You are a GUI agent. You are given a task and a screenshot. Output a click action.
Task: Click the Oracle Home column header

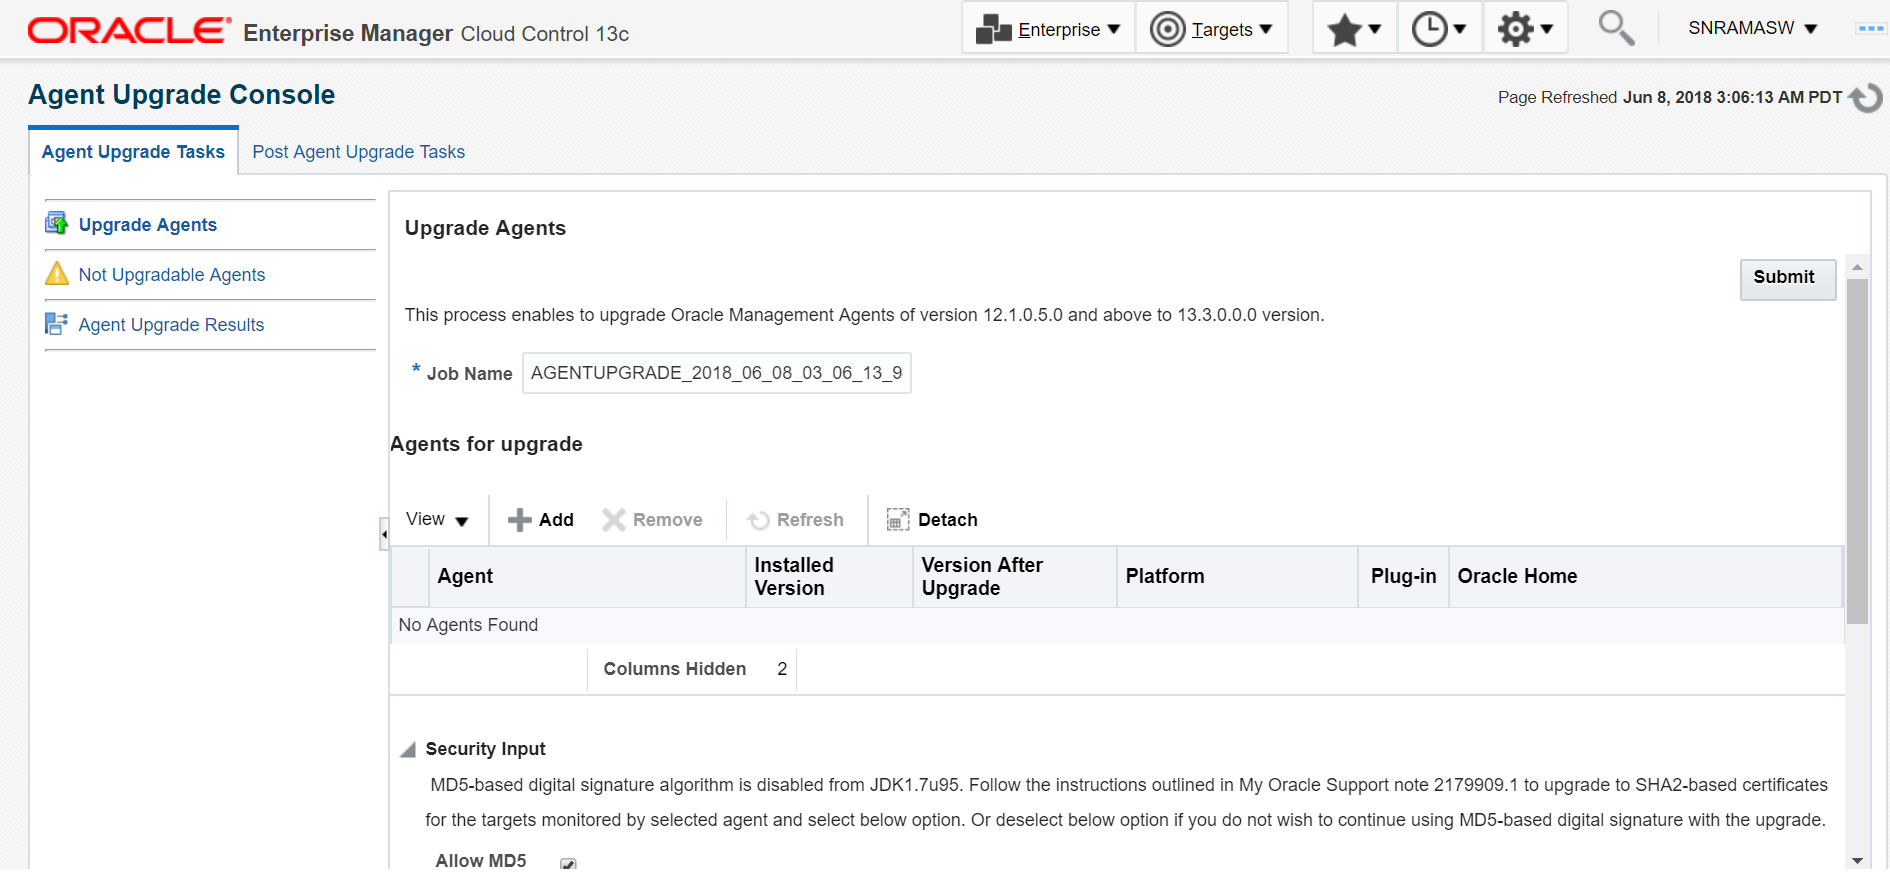1645,577
